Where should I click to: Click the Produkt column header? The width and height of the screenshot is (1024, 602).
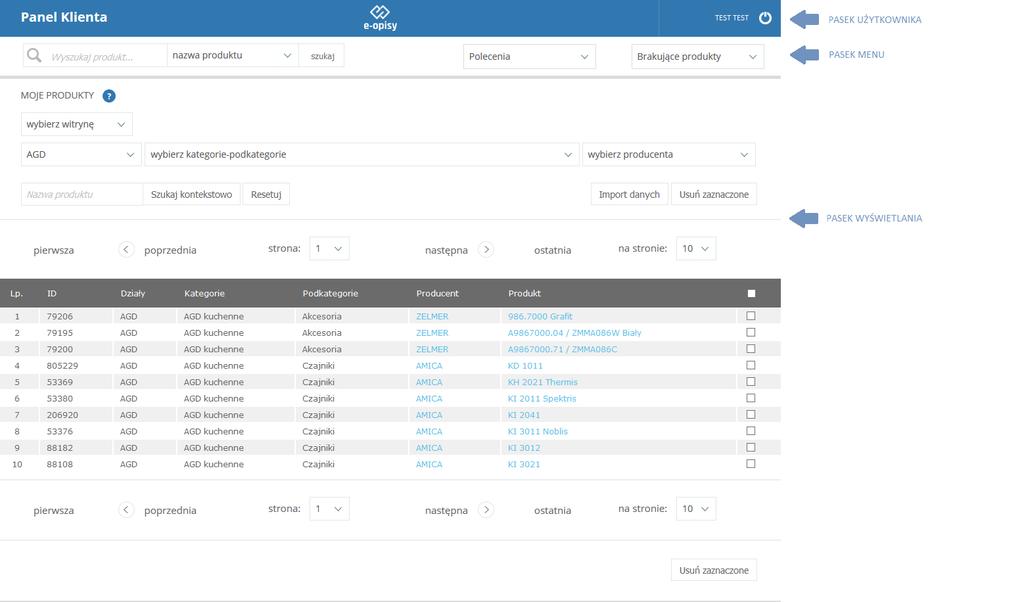pos(524,294)
